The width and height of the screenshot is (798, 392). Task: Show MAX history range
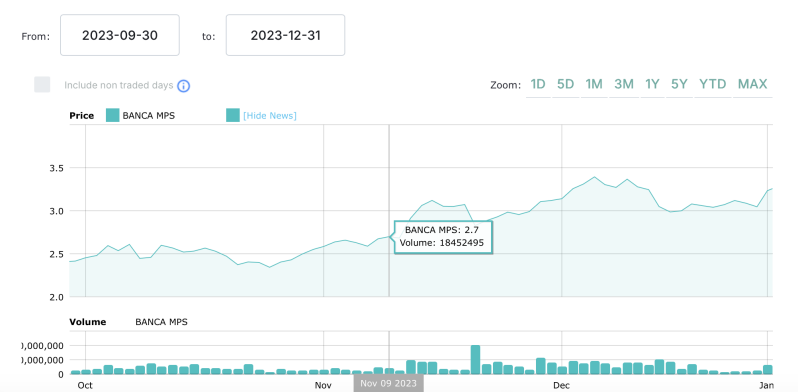click(753, 84)
